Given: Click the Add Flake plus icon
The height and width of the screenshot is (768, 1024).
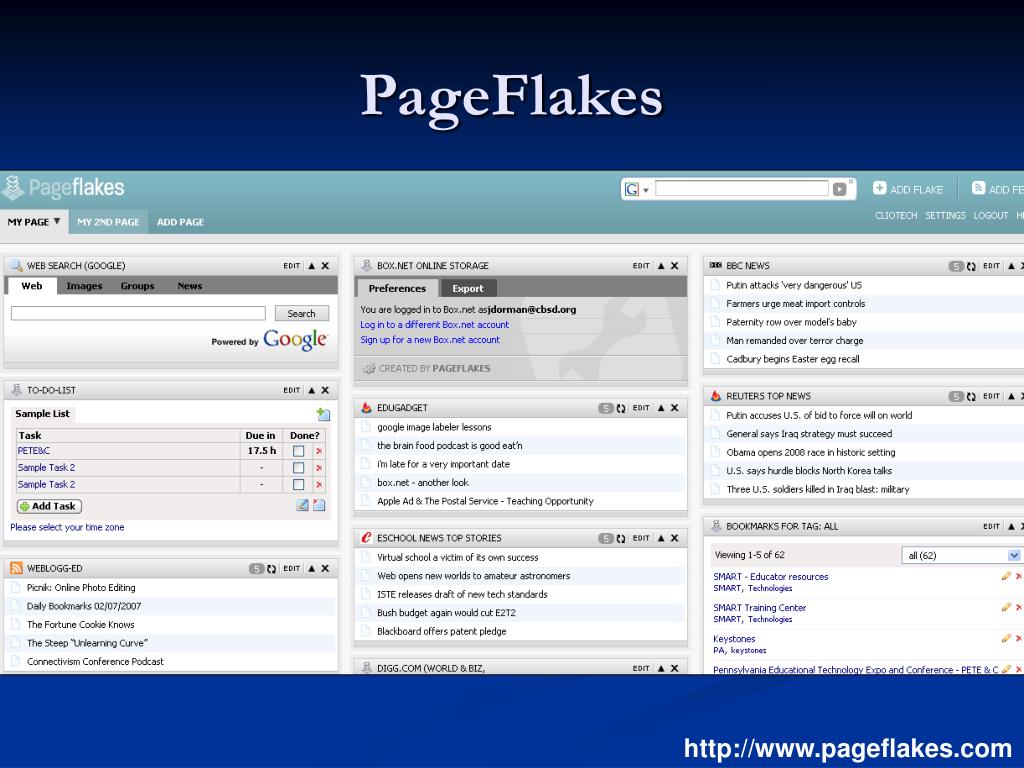Looking at the screenshot, I should [x=879, y=188].
